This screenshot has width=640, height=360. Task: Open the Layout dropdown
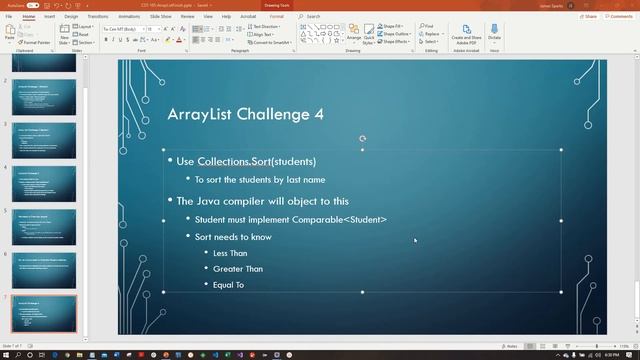tap(83, 27)
